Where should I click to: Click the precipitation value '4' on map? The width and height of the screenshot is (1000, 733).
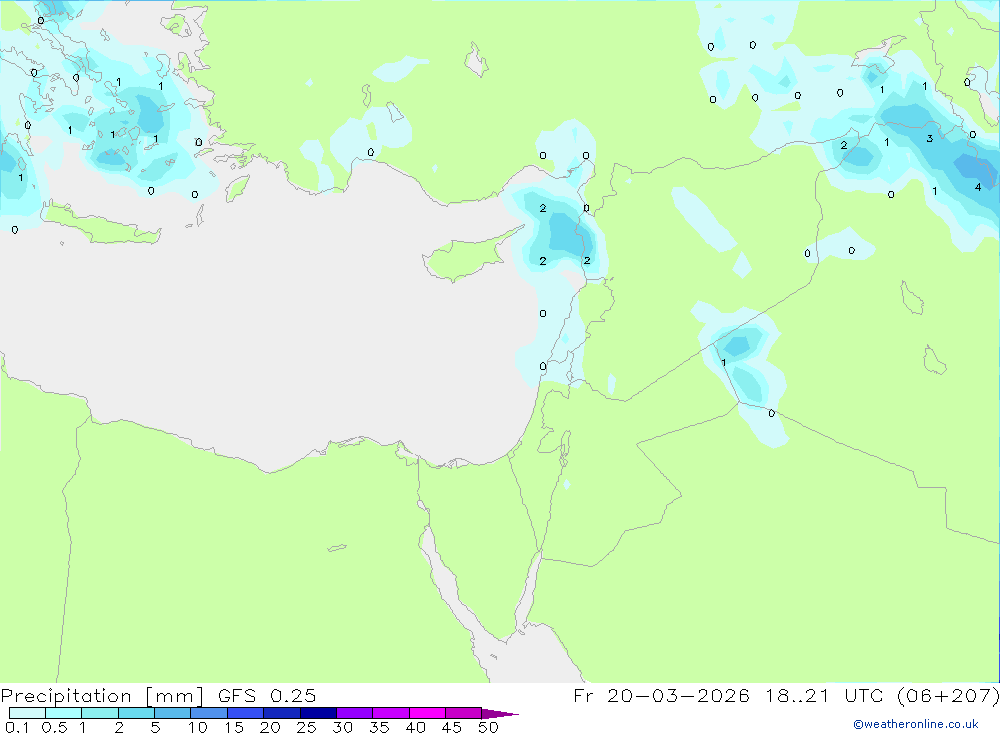(978, 187)
